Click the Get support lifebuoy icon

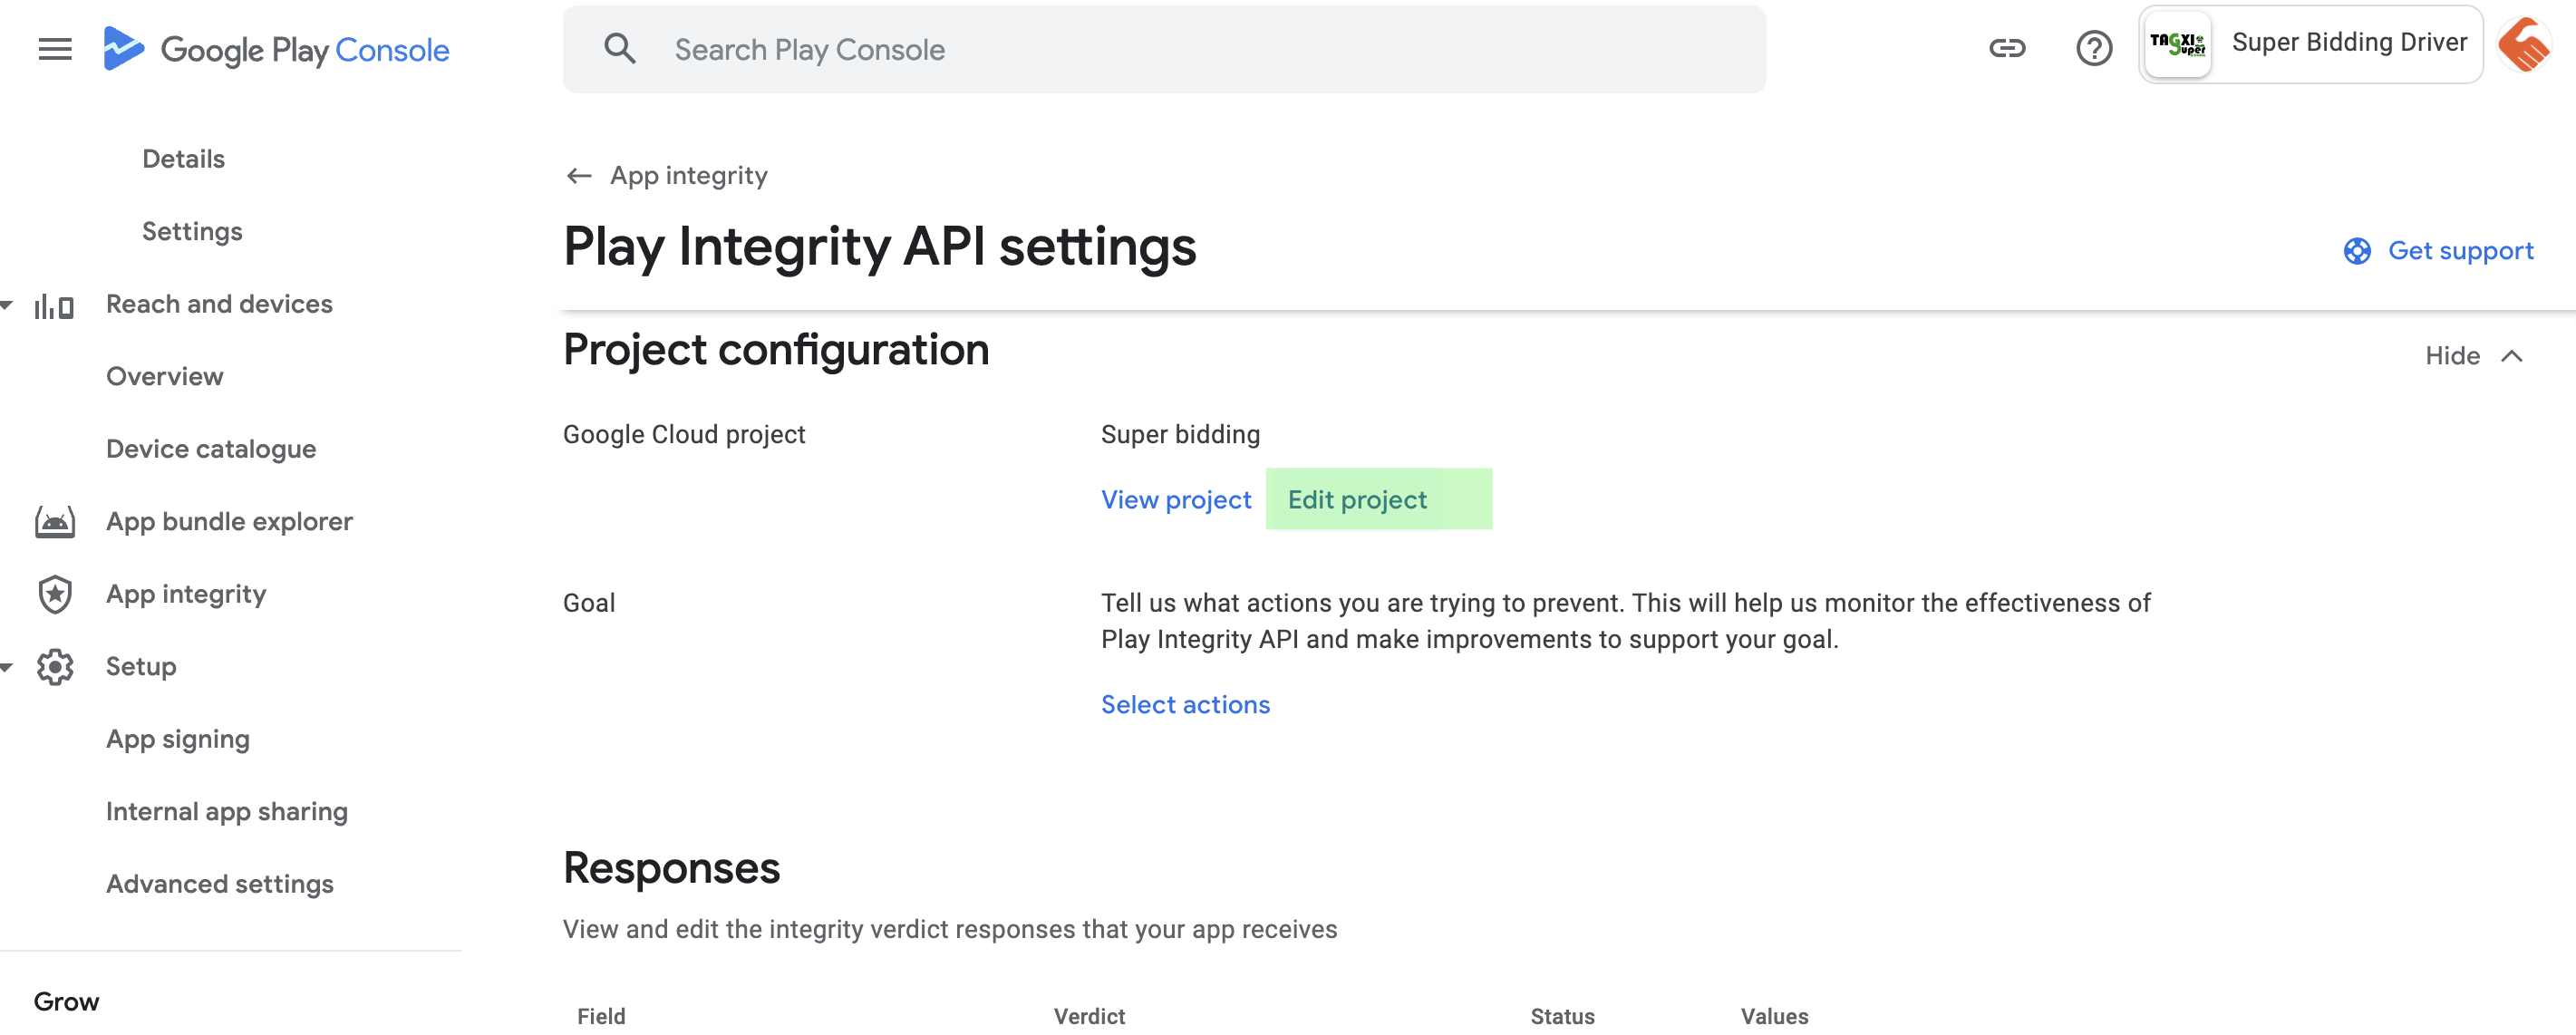click(x=2357, y=251)
